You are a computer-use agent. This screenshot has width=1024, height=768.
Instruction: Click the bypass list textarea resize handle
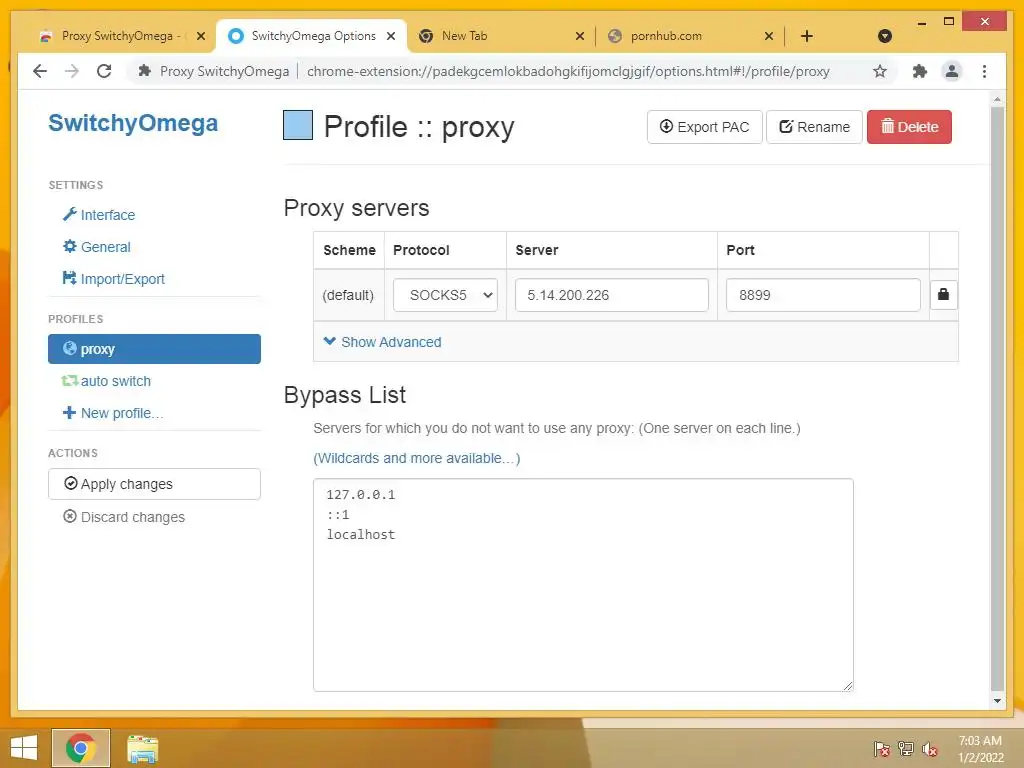point(848,686)
